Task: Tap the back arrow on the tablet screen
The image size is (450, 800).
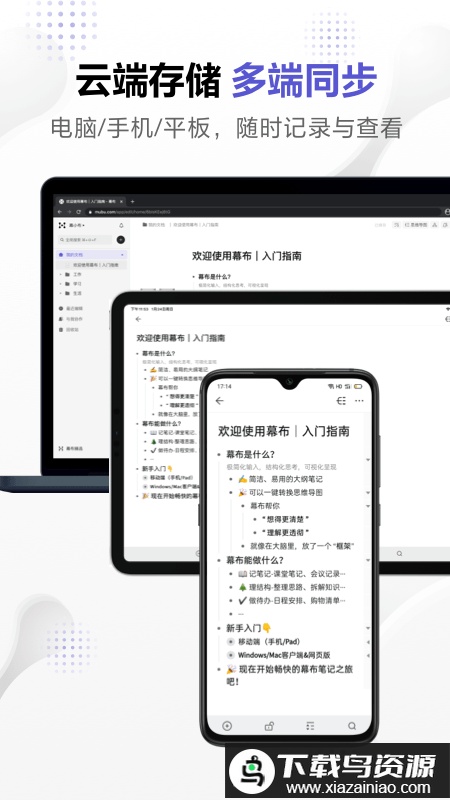Action: pos(138,319)
